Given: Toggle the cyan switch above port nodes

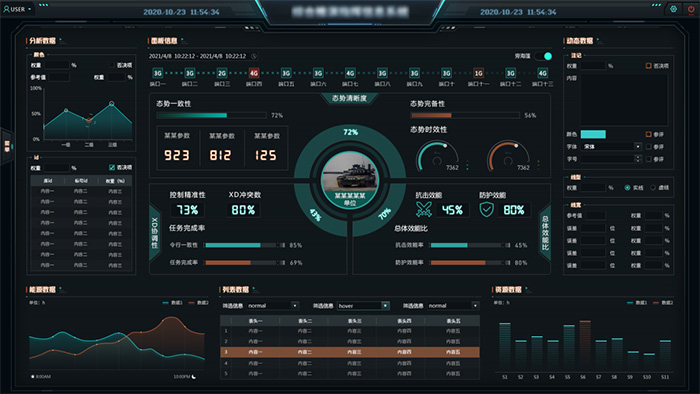Looking at the screenshot, I should coord(543,56).
